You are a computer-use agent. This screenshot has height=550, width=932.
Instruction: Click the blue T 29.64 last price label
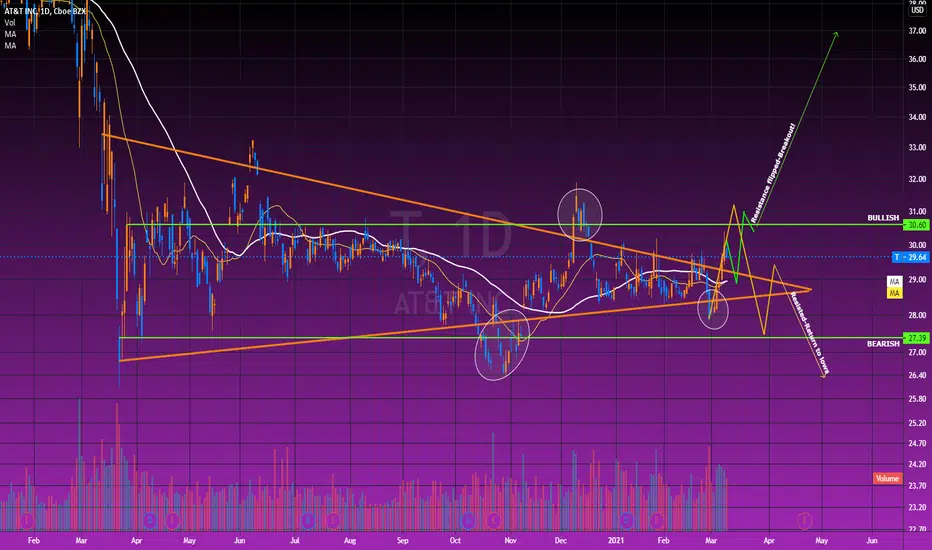point(911,257)
